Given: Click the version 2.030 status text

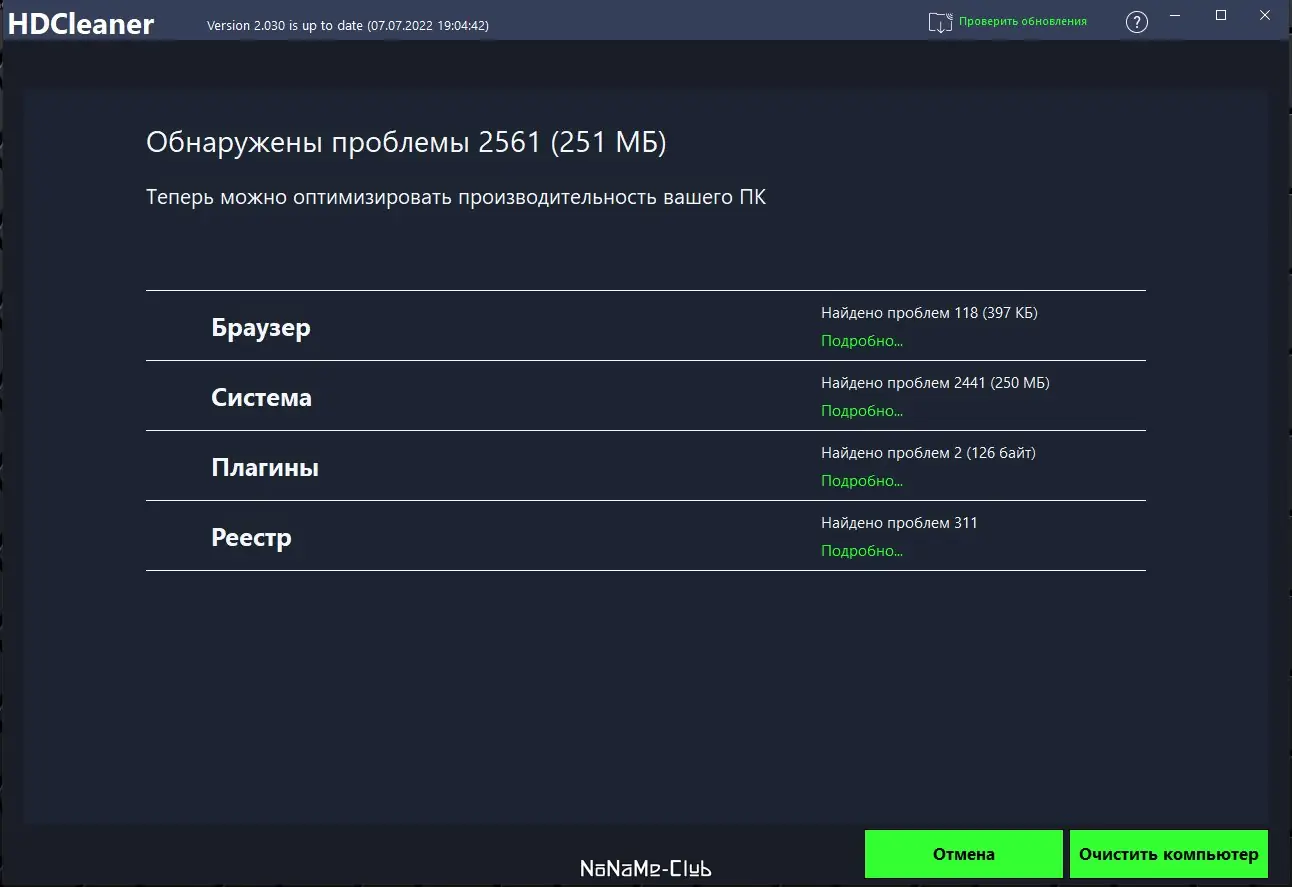Looking at the screenshot, I should (x=347, y=25).
